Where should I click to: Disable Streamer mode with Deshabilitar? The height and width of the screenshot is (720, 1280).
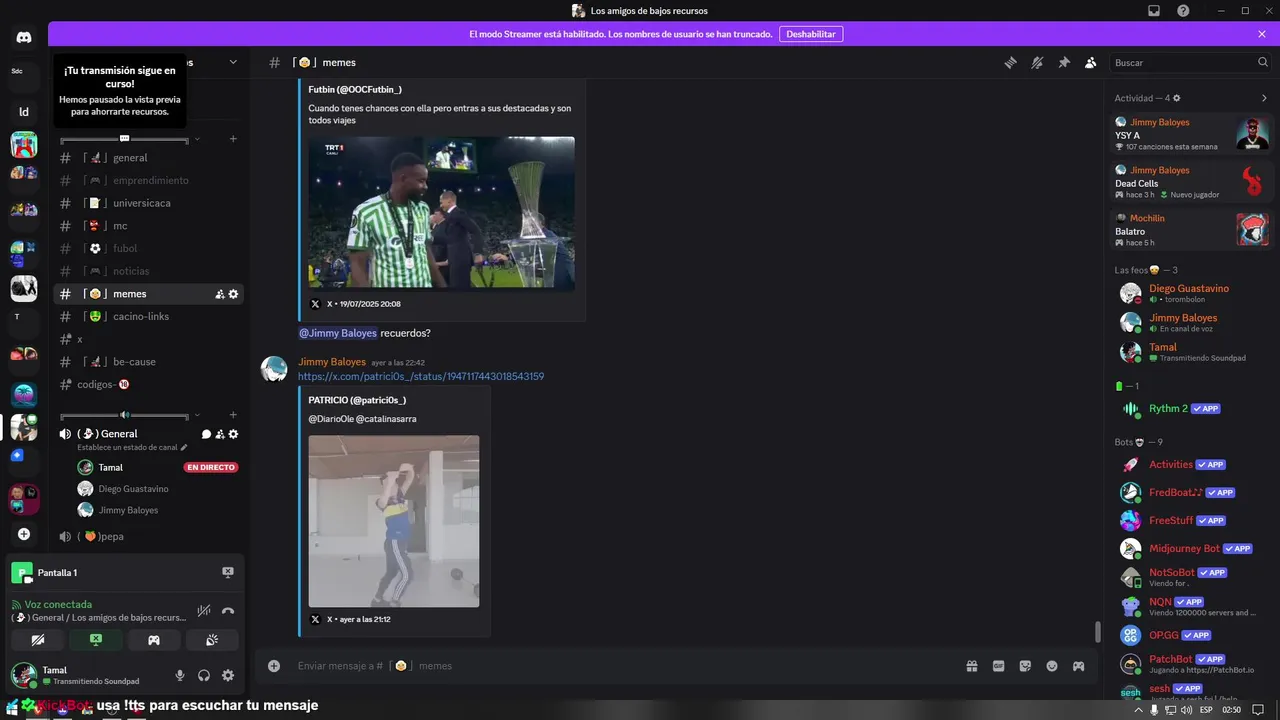click(810, 34)
